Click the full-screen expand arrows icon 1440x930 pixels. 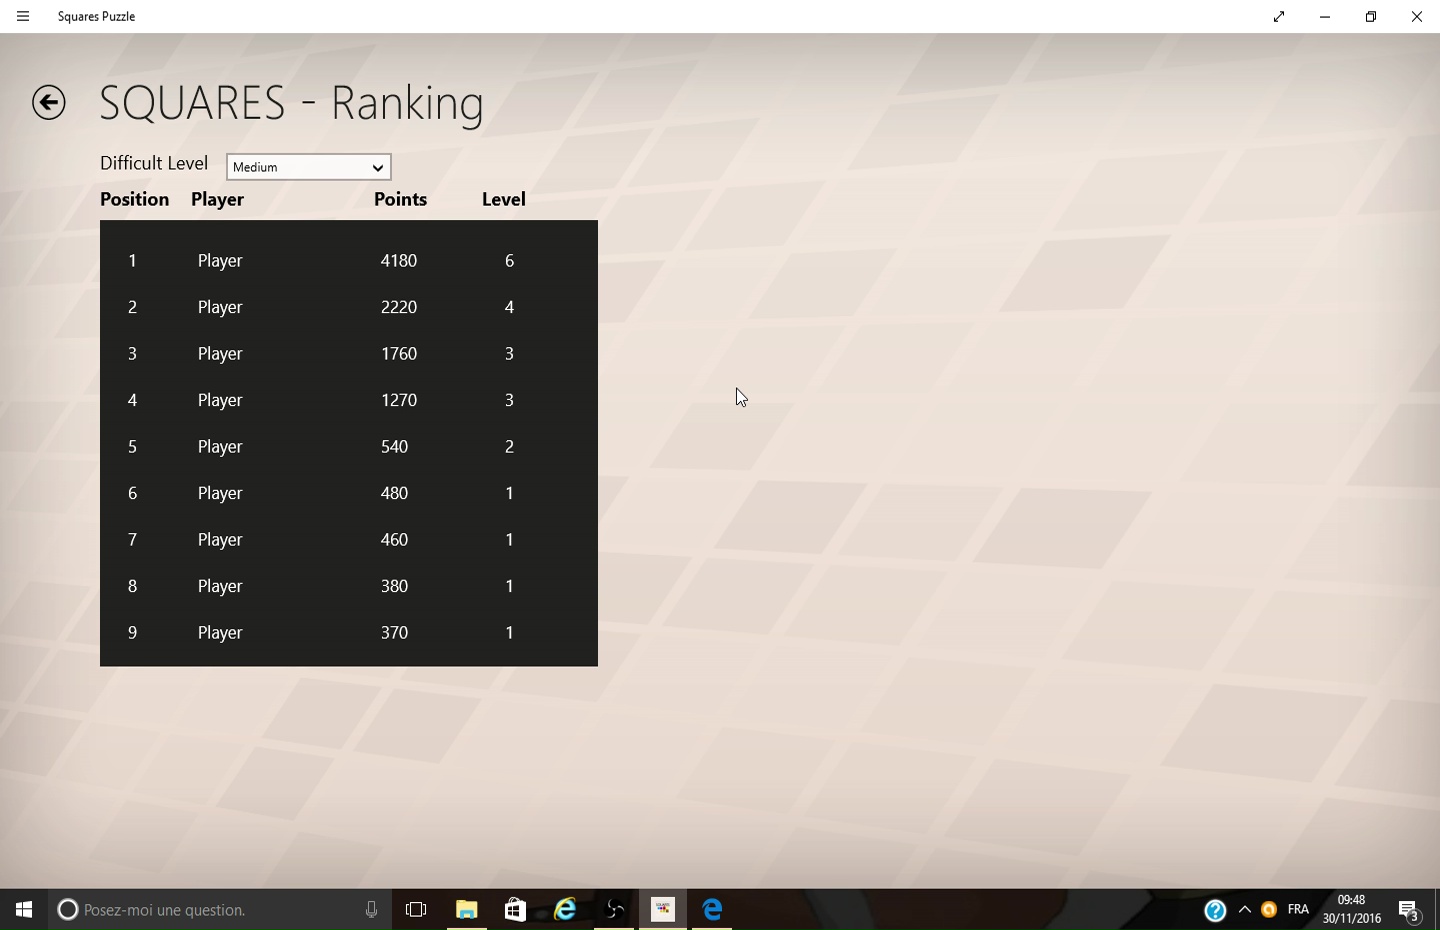pos(1278,16)
